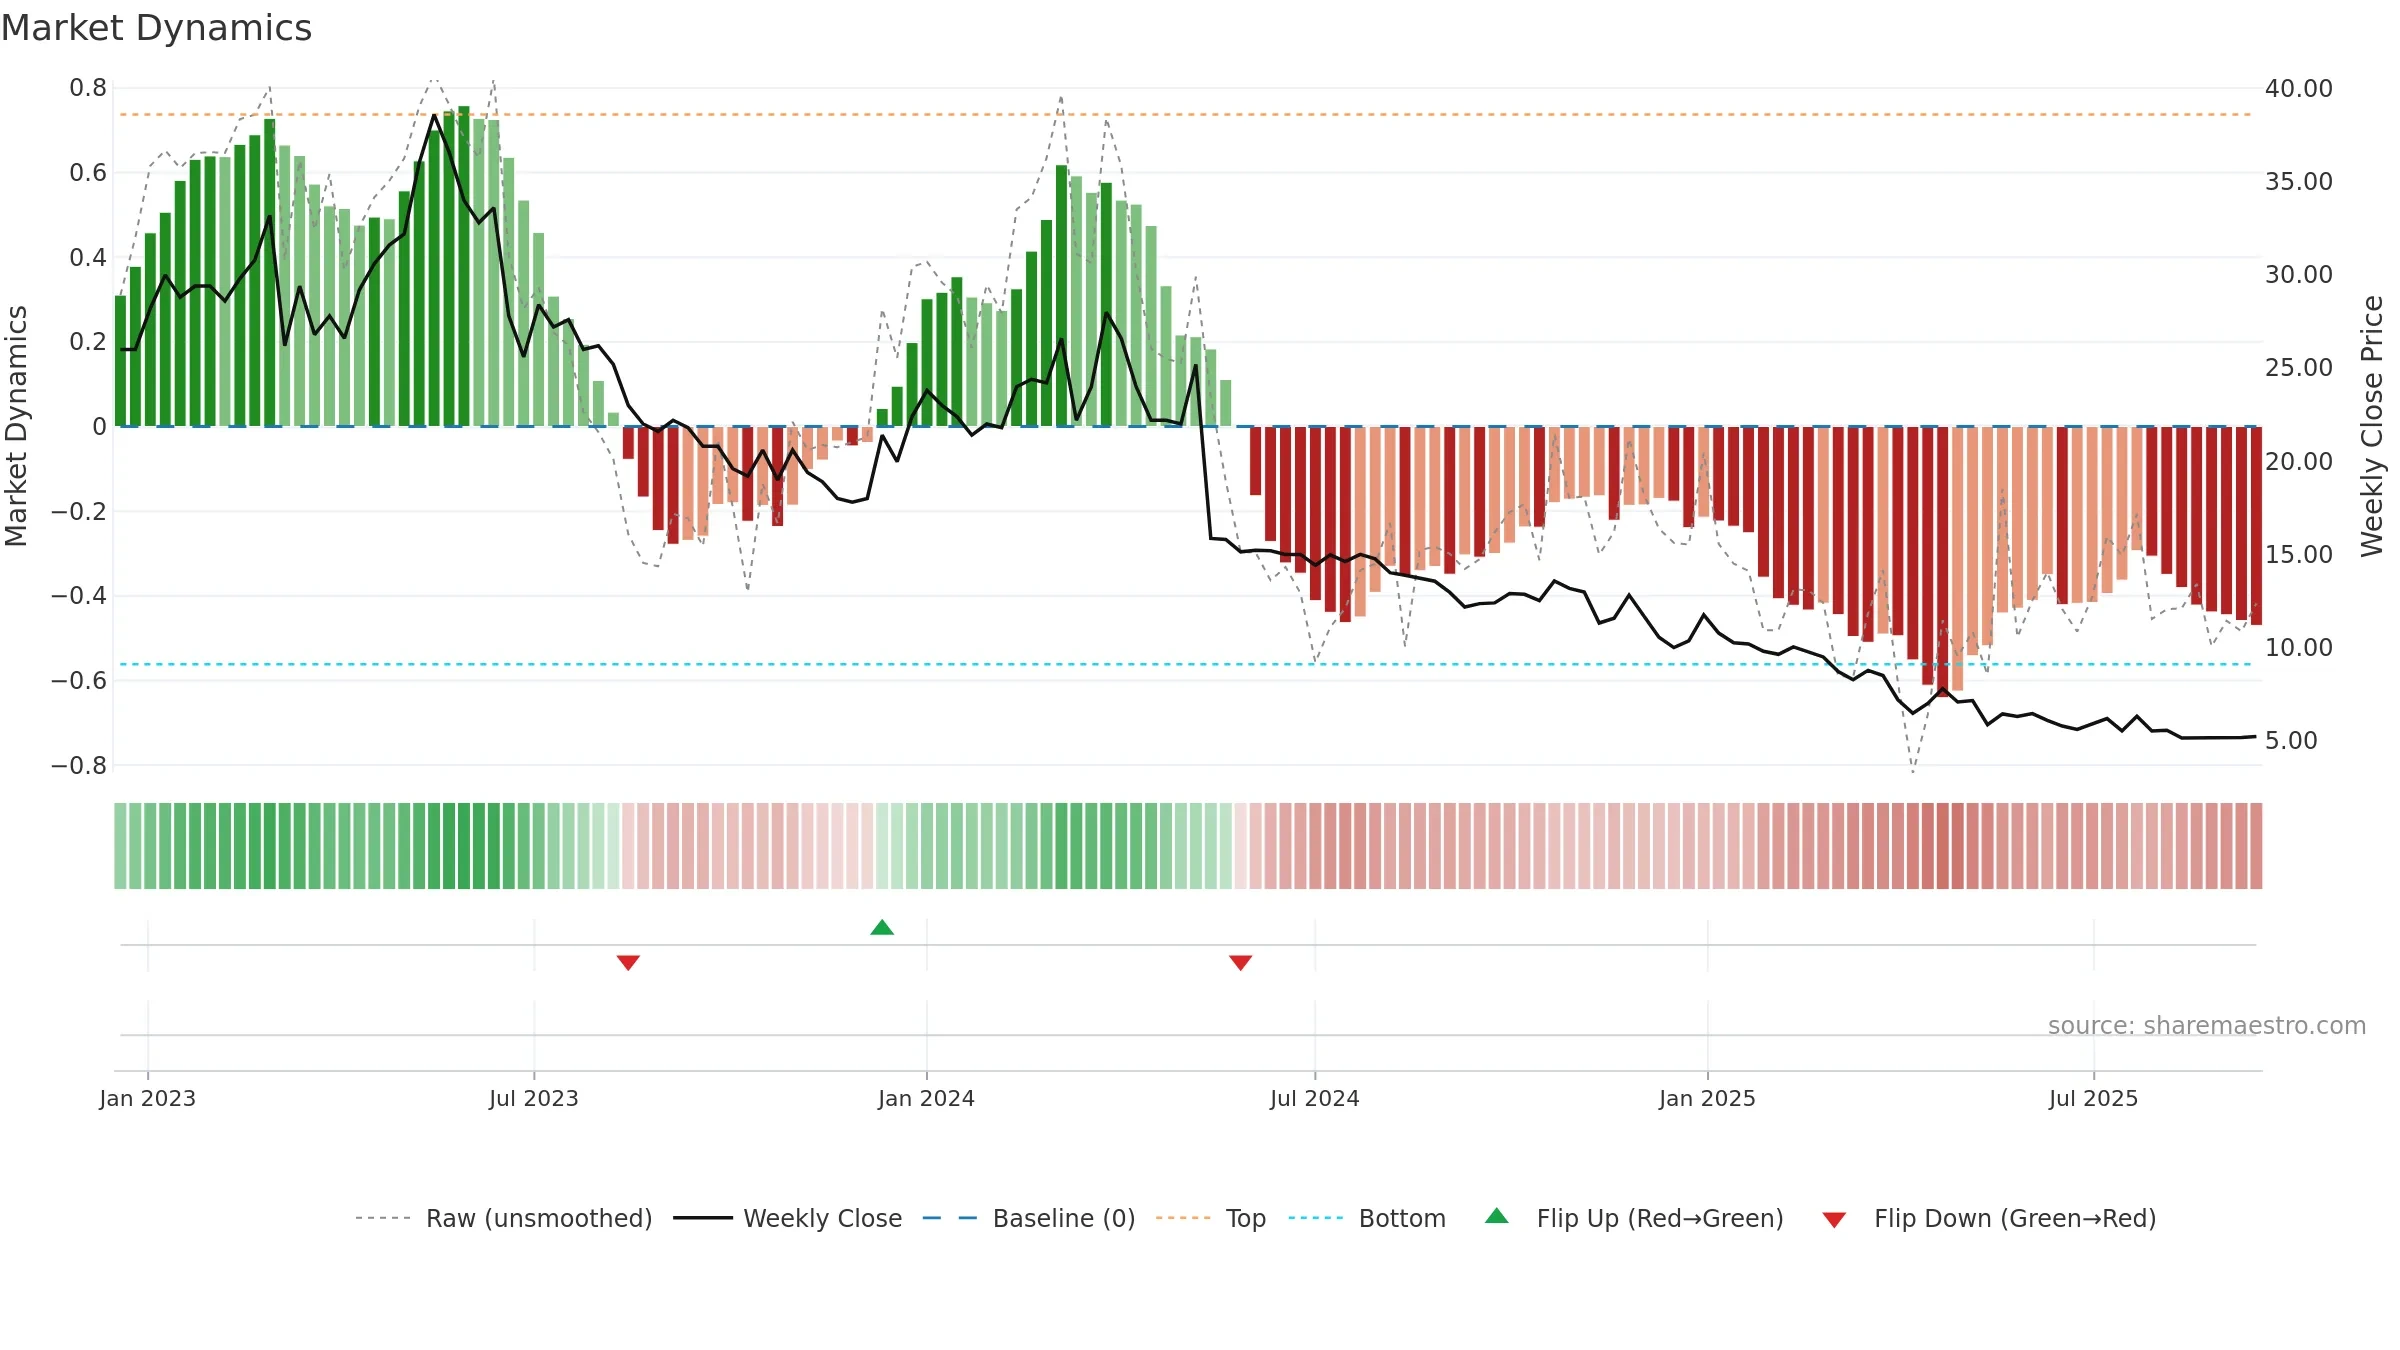Image resolution: width=2400 pixels, height=1350 pixels.
Task: Click the red Flip Down marker near Jun 2024
Action: (1240, 963)
